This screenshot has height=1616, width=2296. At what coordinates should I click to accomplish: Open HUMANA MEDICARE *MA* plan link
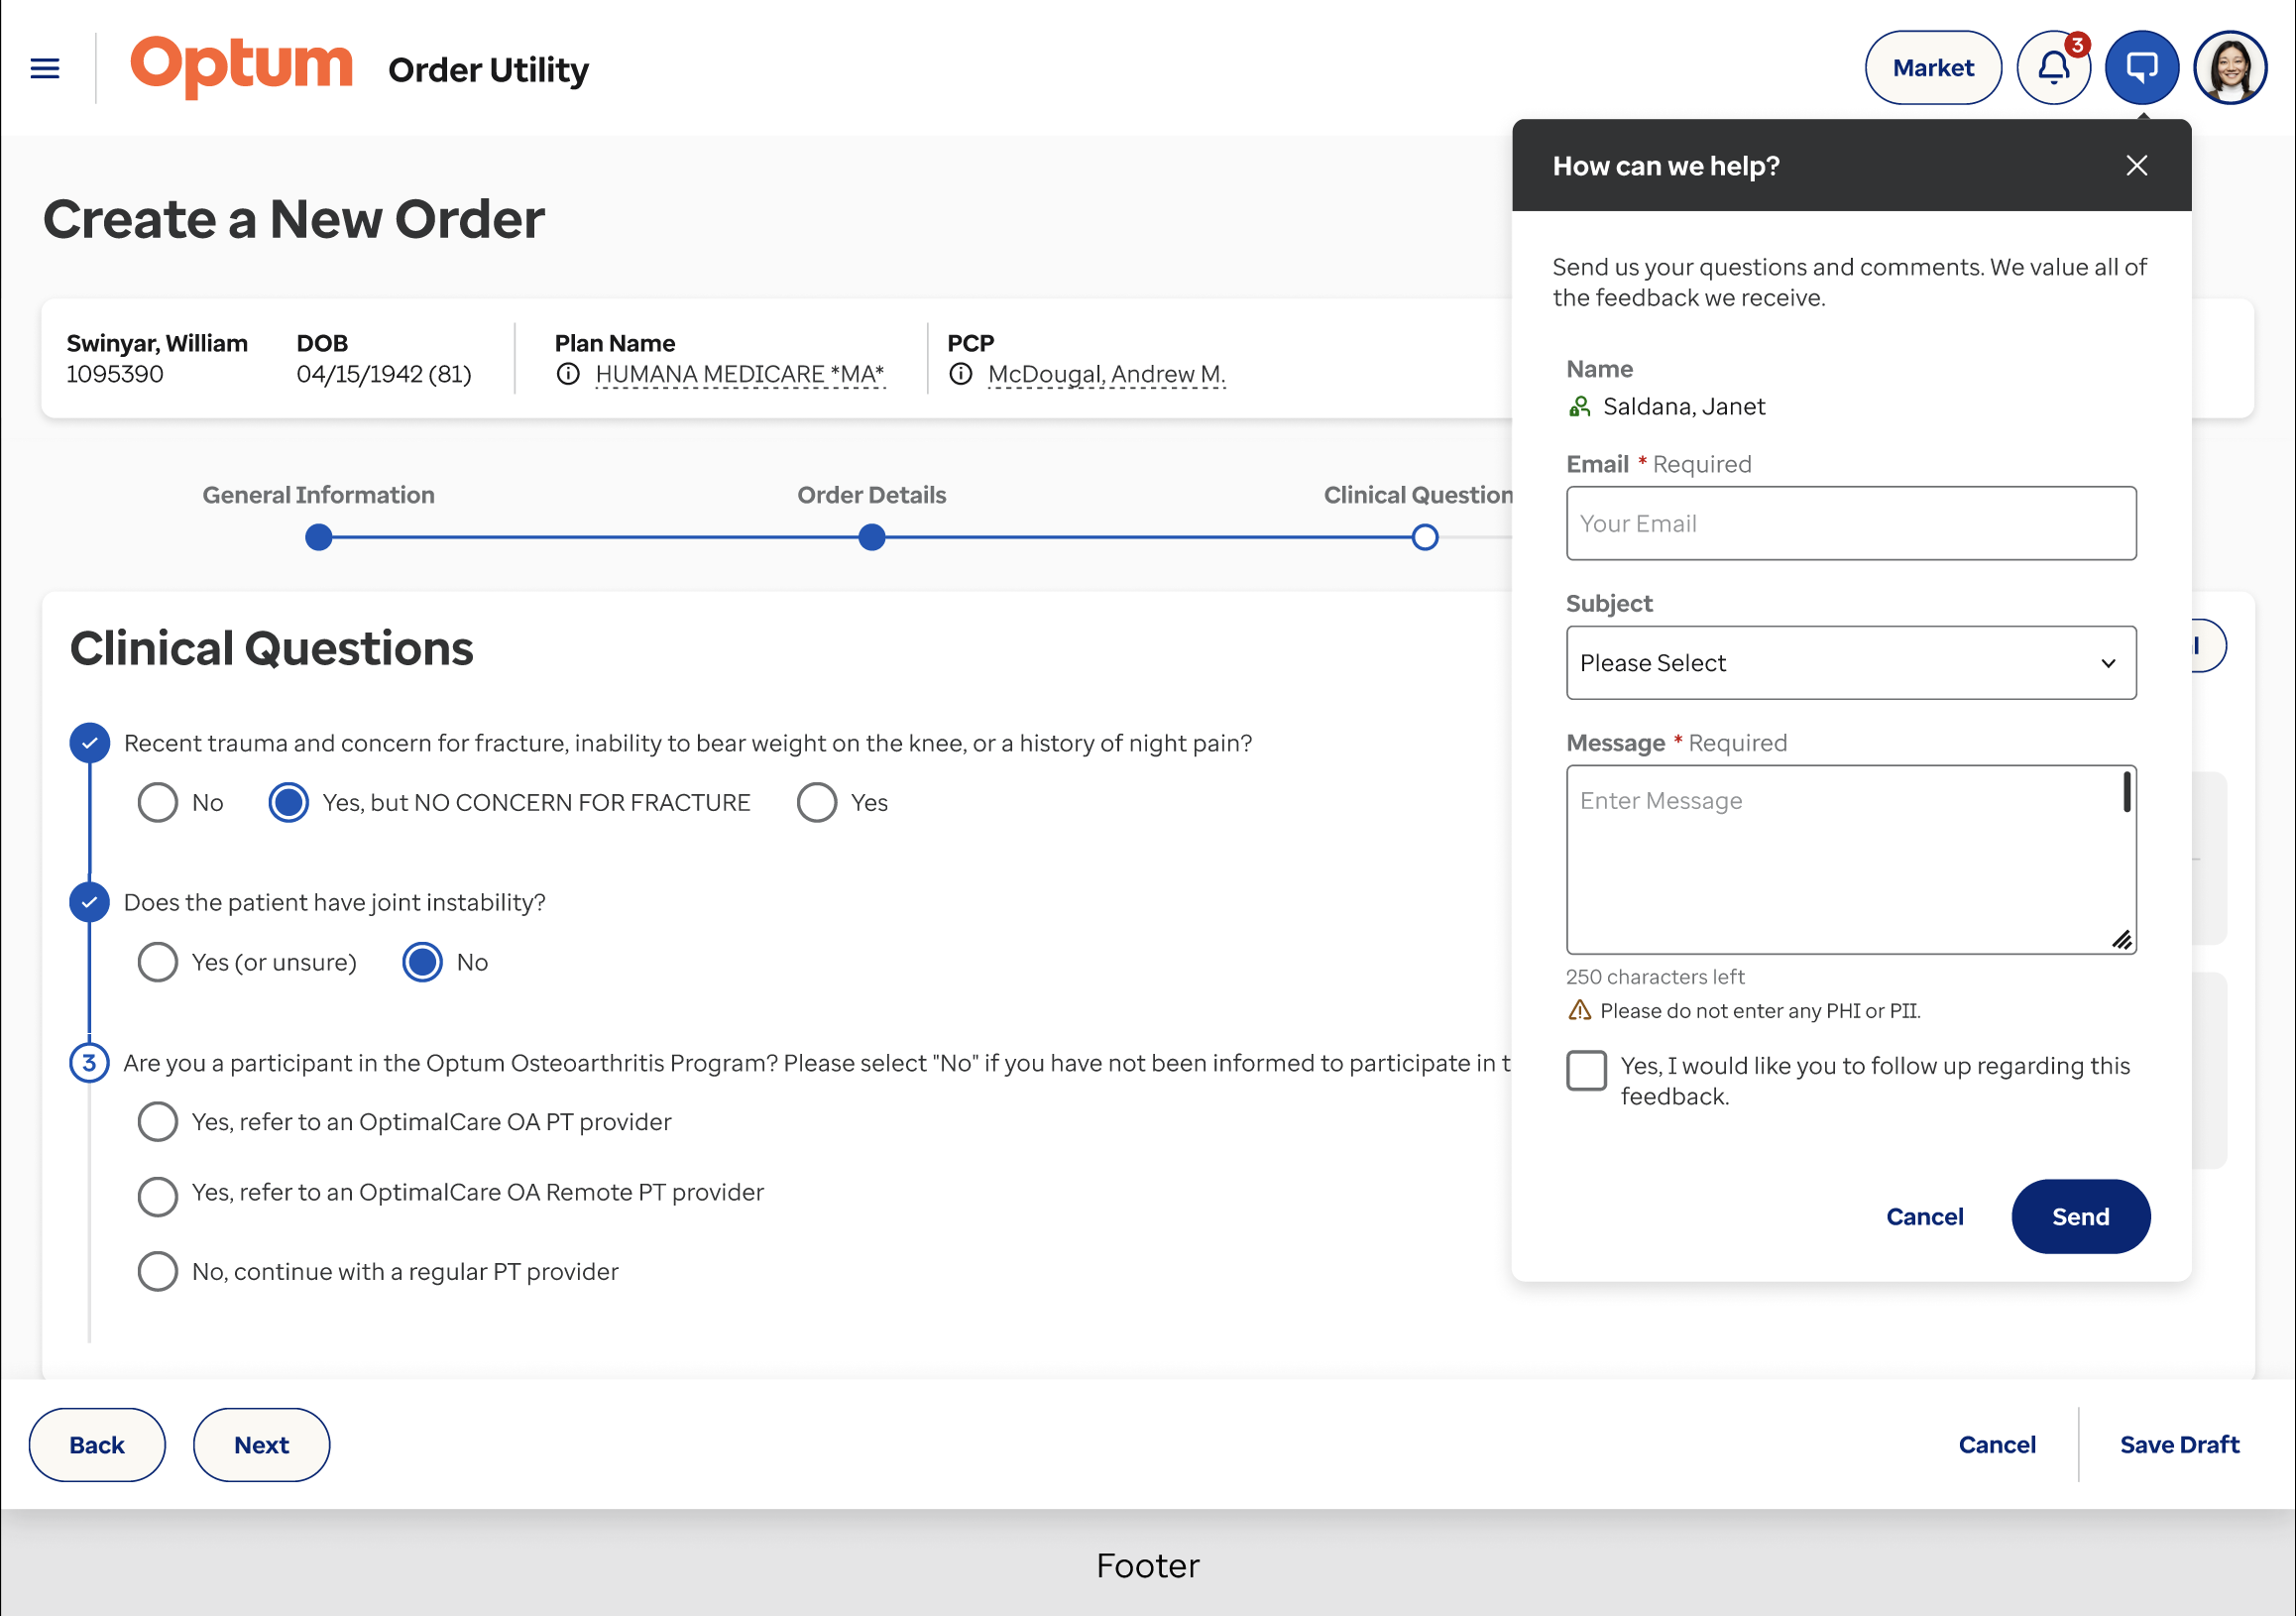(x=740, y=374)
